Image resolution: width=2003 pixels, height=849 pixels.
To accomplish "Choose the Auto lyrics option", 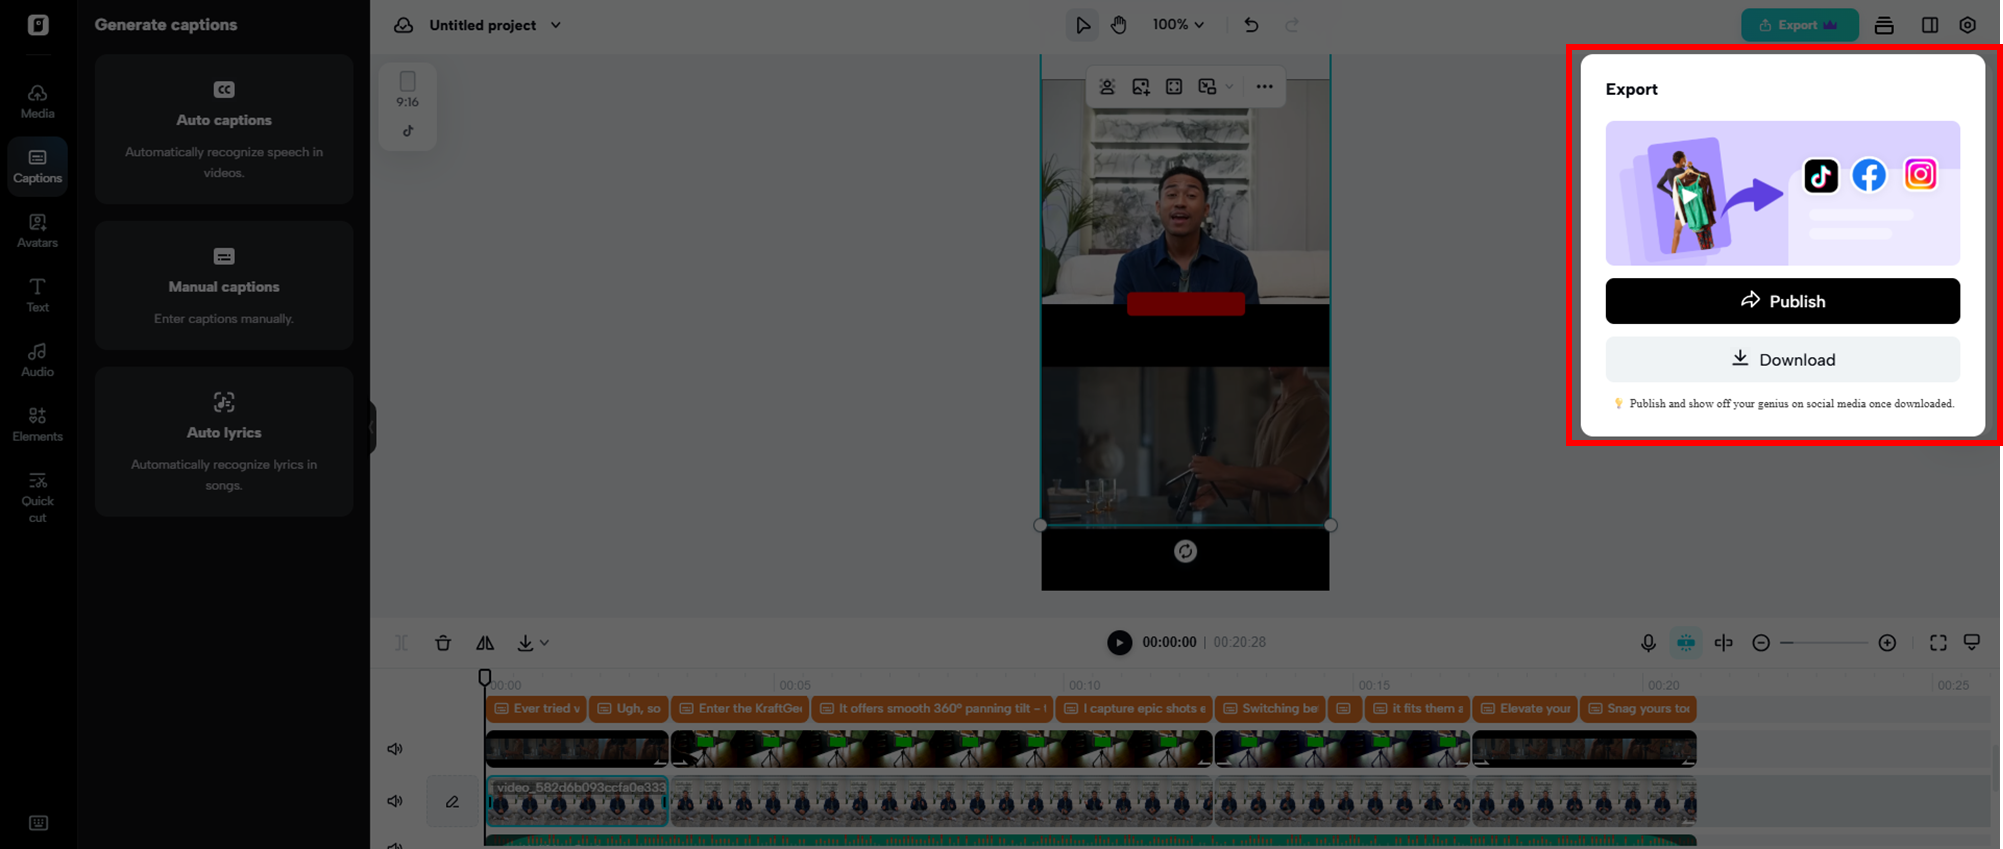I will coord(224,441).
